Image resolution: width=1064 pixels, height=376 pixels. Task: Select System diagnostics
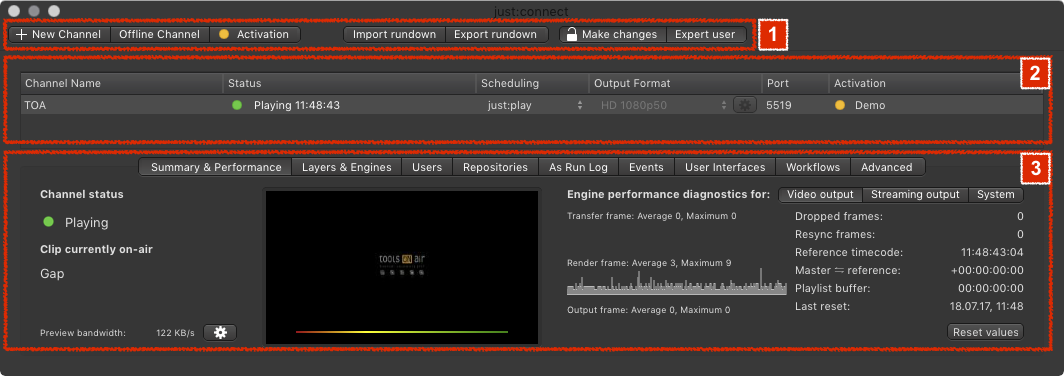click(x=995, y=195)
